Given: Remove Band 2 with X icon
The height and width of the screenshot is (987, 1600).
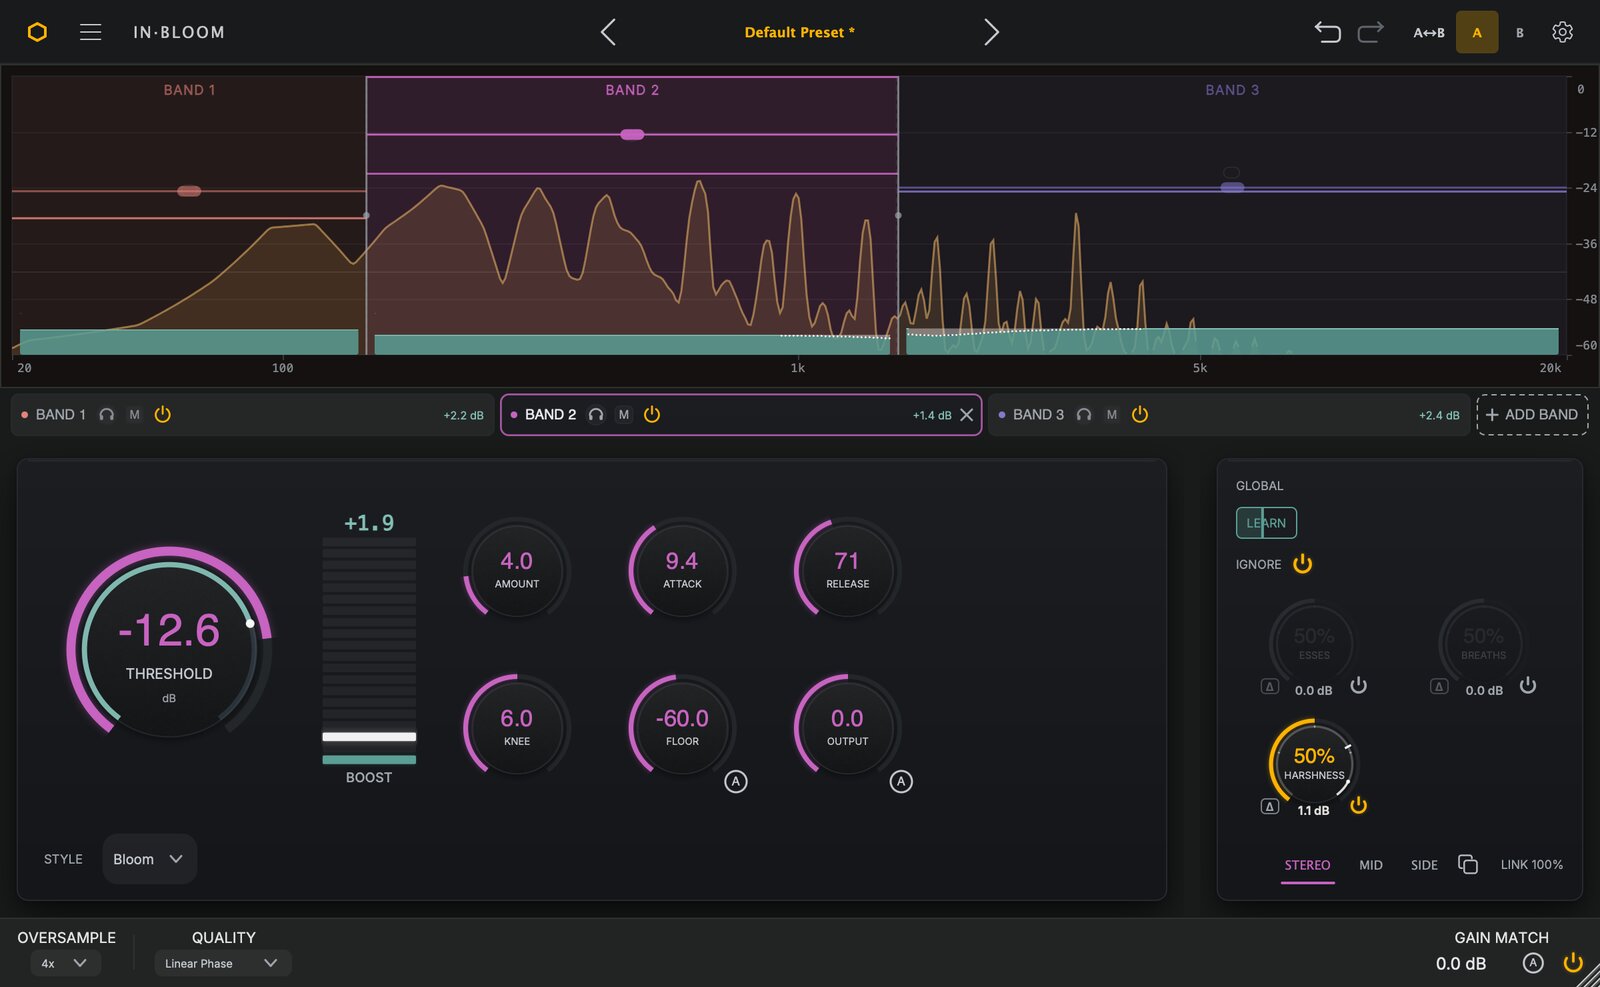Looking at the screenshot, I should tap(966, 415).
